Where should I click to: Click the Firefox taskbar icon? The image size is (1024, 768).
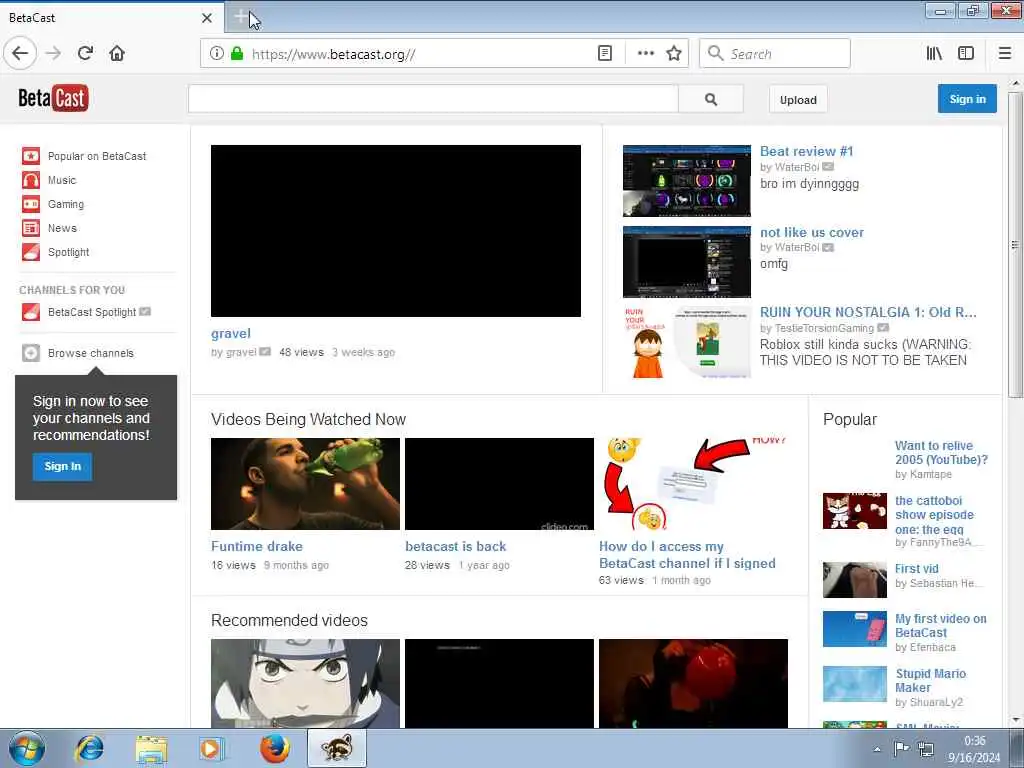[x=274, y=749]
